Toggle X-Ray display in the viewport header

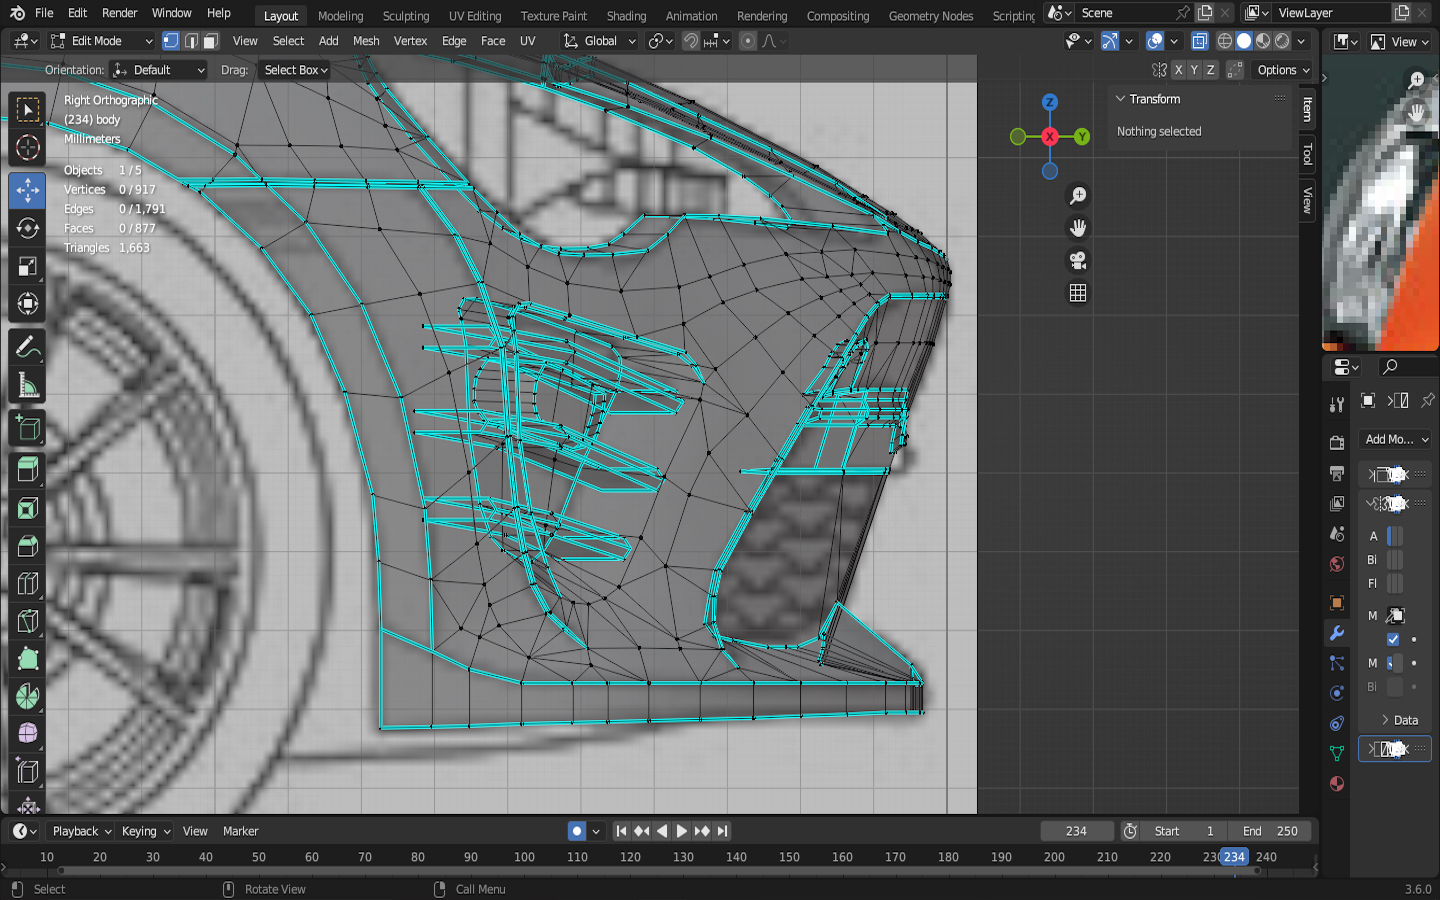pos(1200,41)
